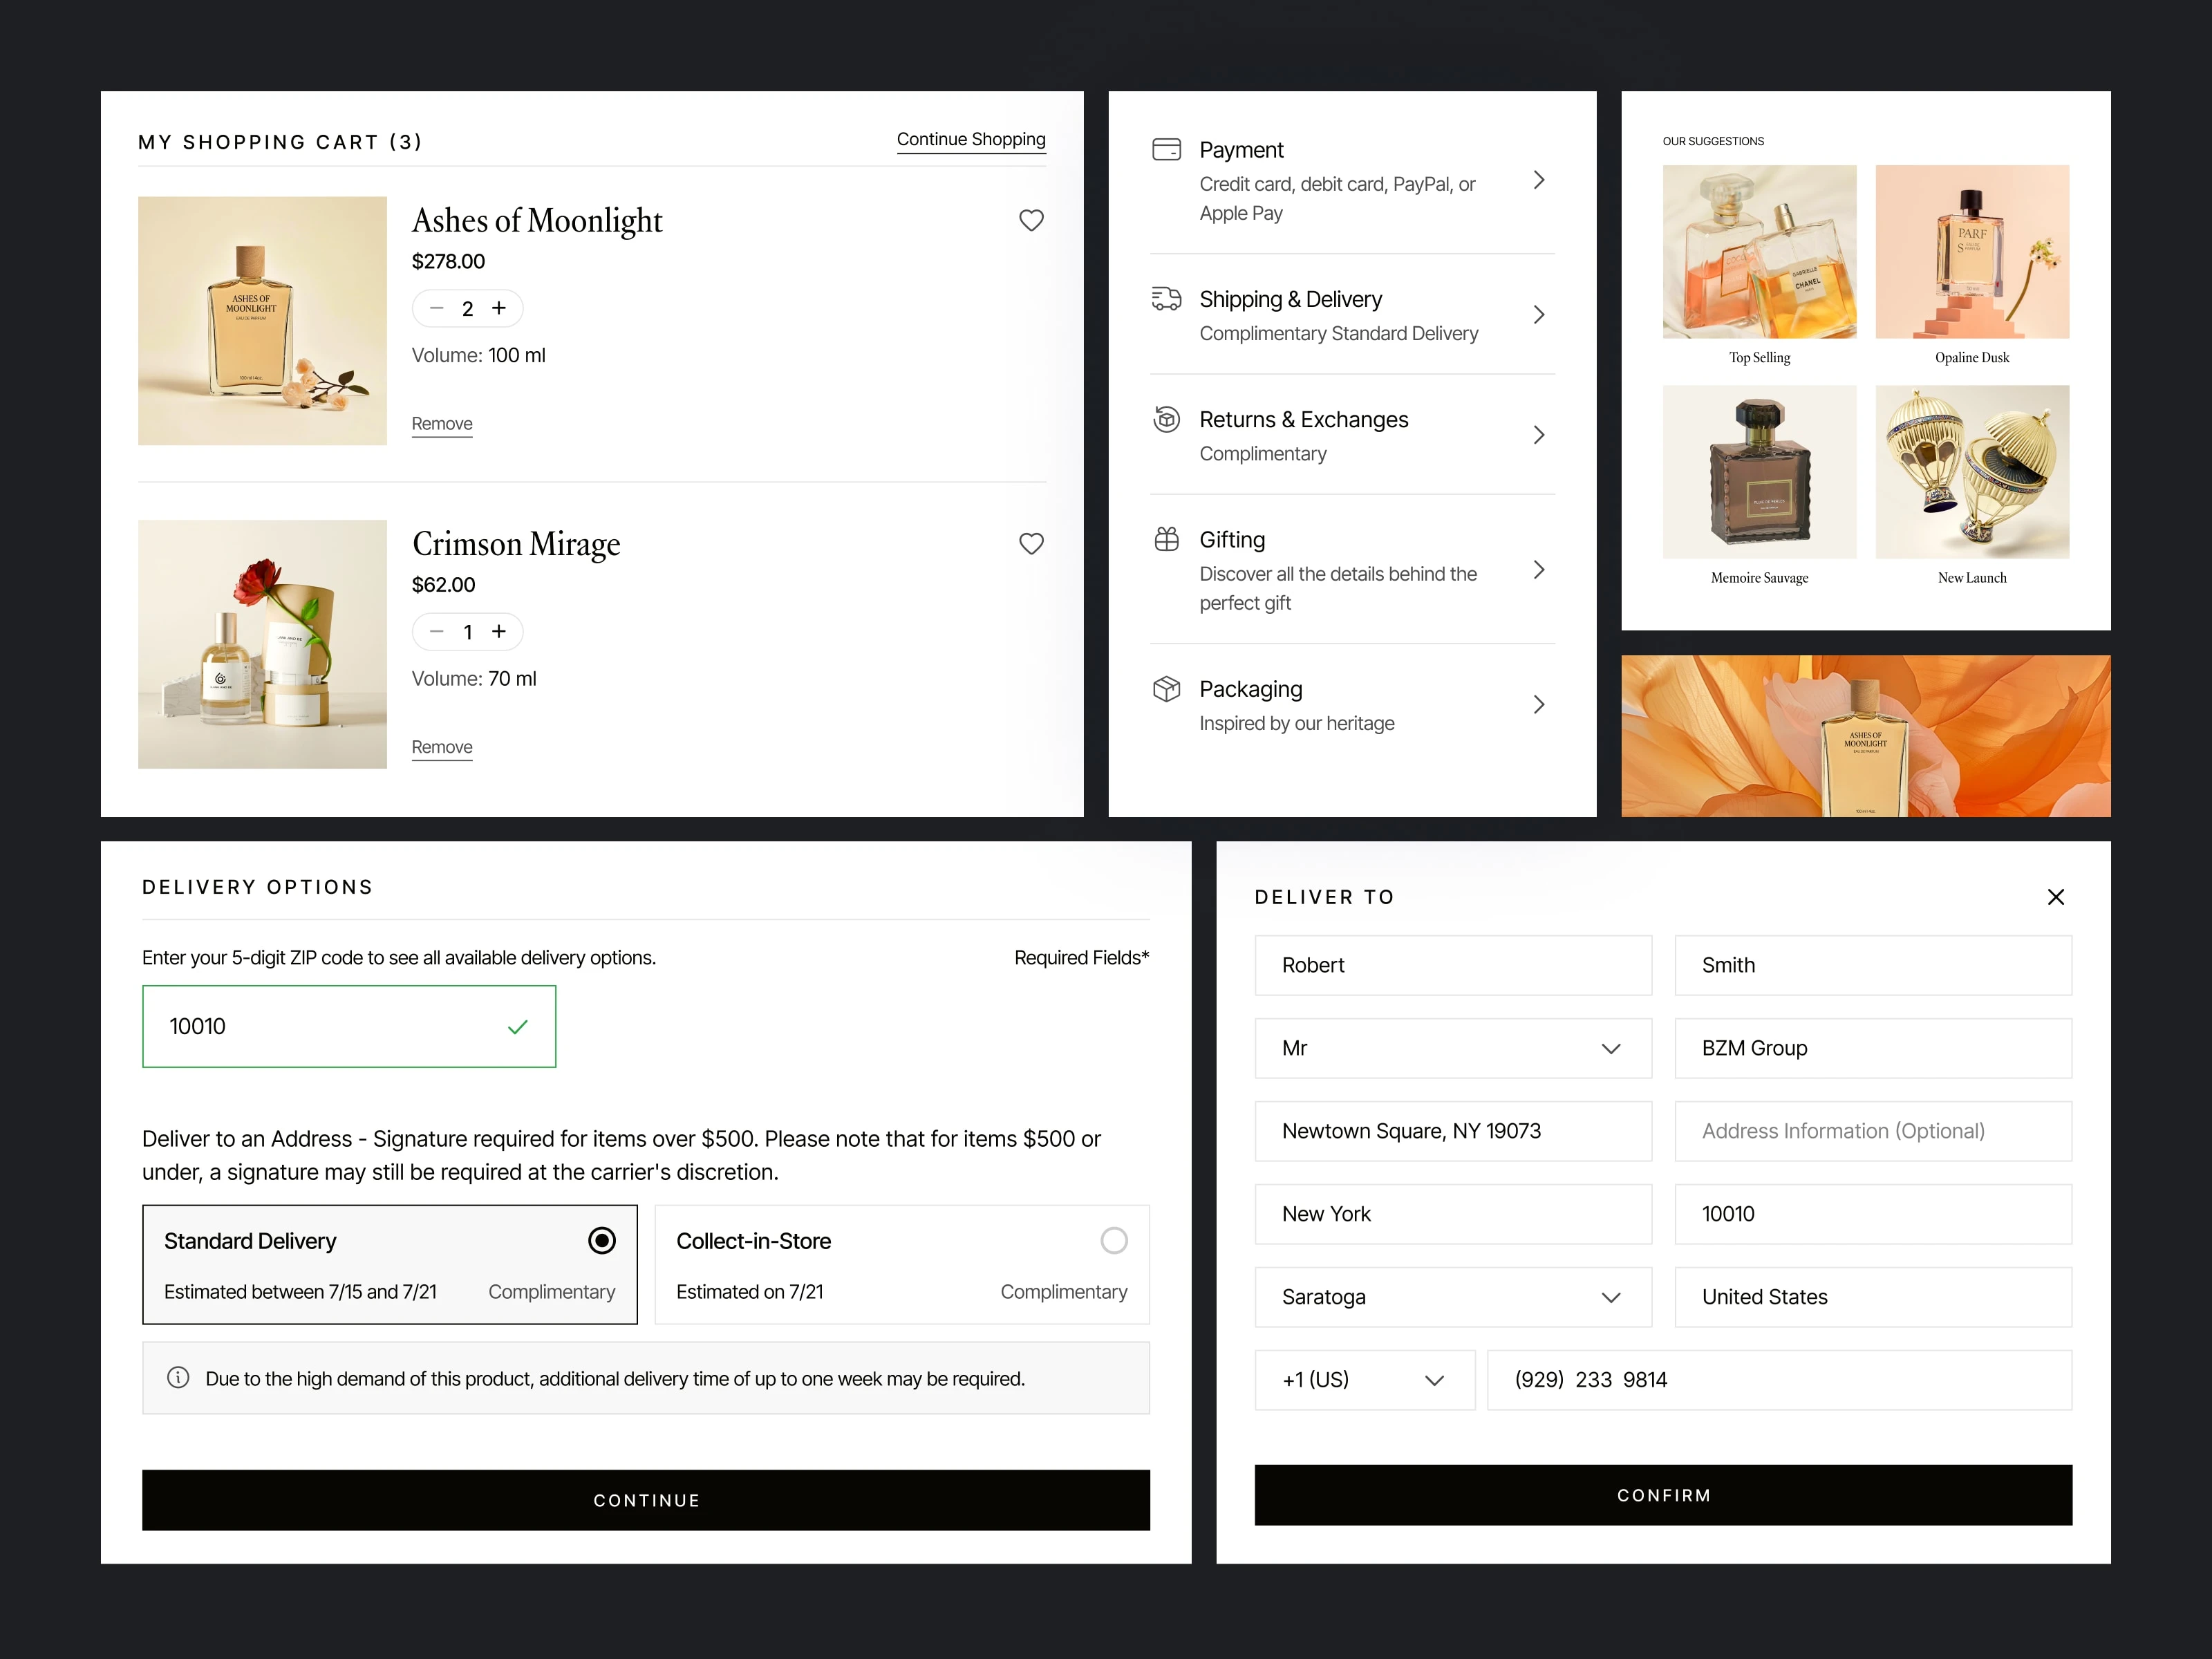The width and height of the screenshot is (2212, 1659).
Task: Open the Opaline Dusk suggestion thumbnail
Action: [x=1971, y=252]
